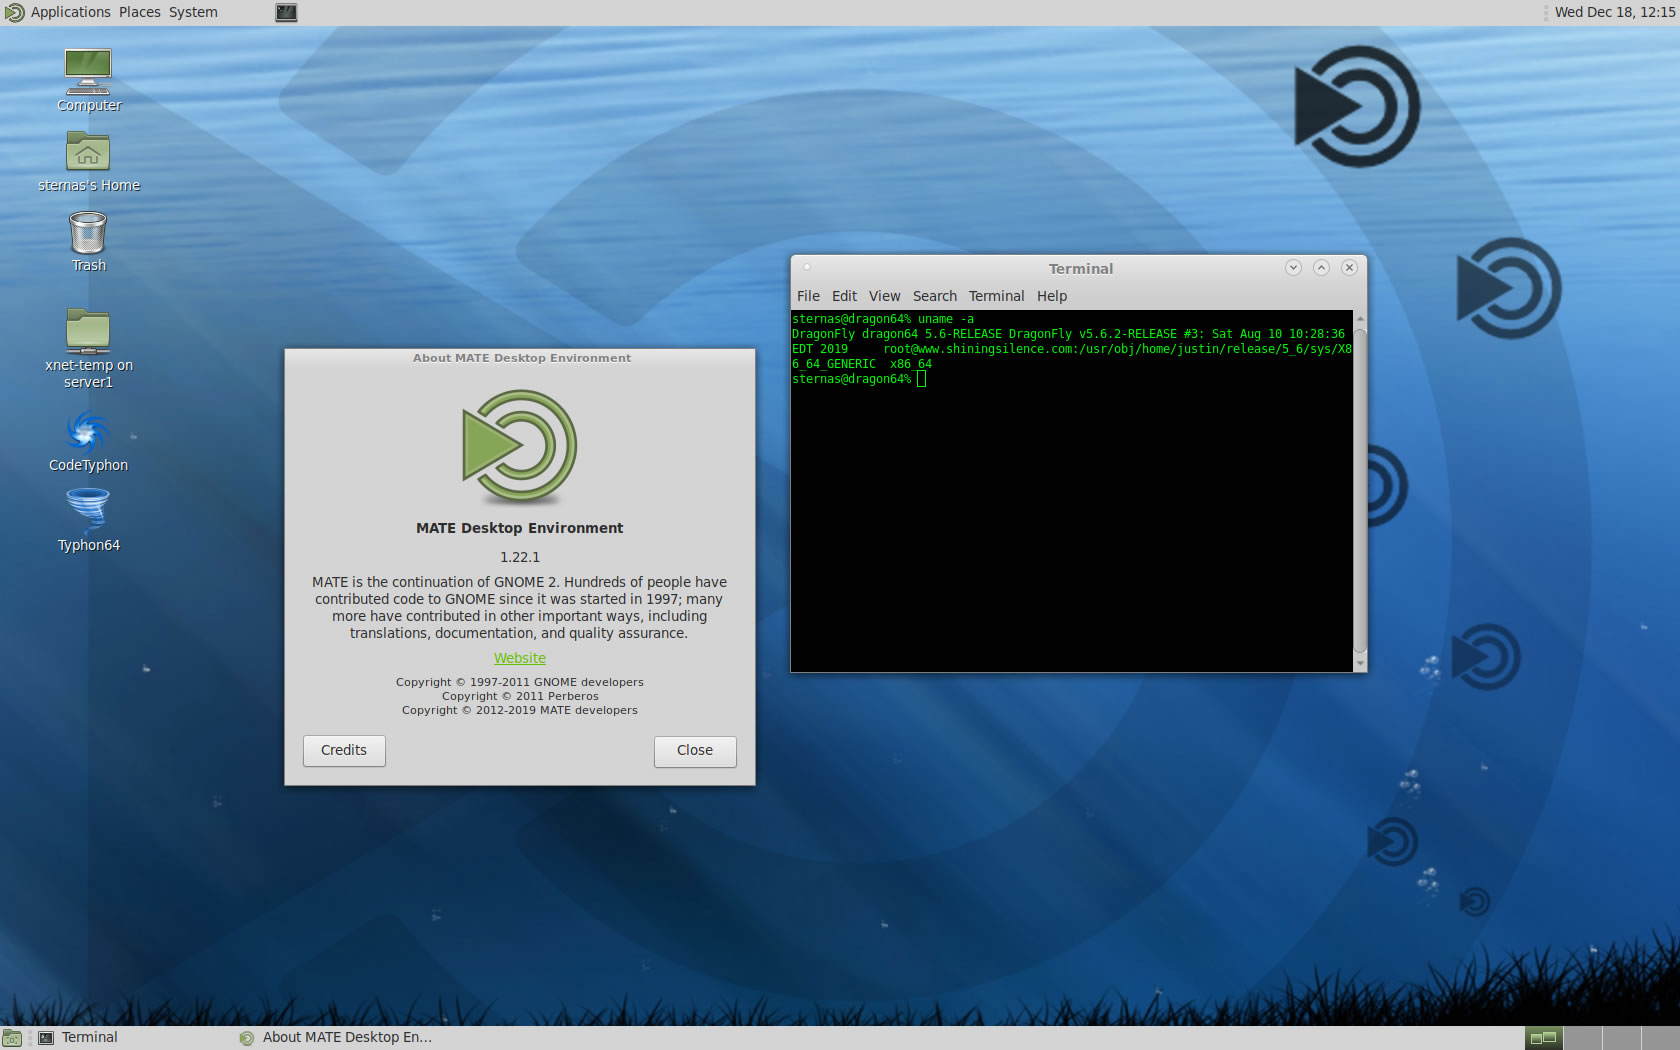Open the Terminal Help menu

click(1052, 296)
